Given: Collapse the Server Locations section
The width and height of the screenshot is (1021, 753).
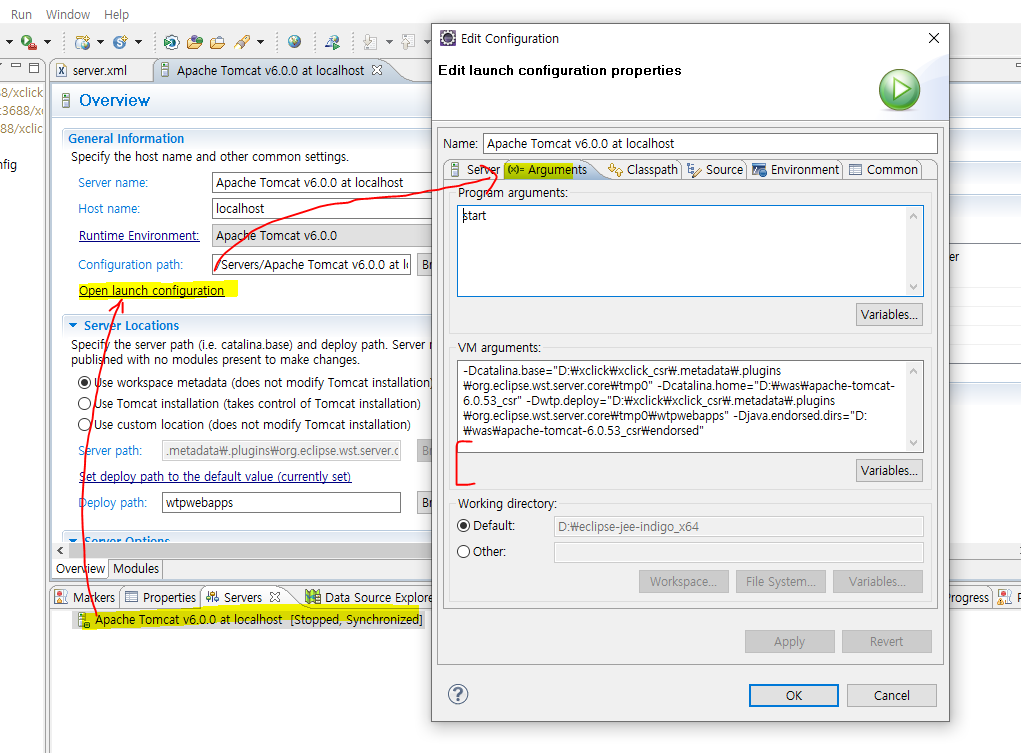Looking at the screenshot, I should click(x=73, y=325).
